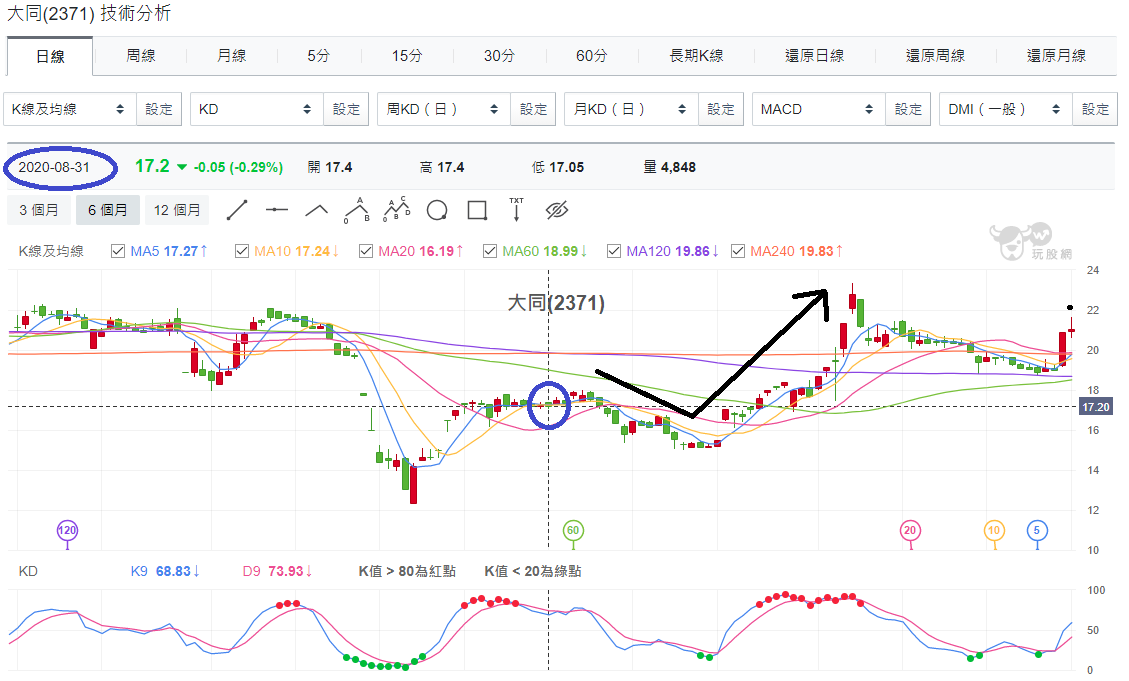
Task: Select the ABCD wave pattern tool
Action: pyautogui.click(x=397, y=209)
